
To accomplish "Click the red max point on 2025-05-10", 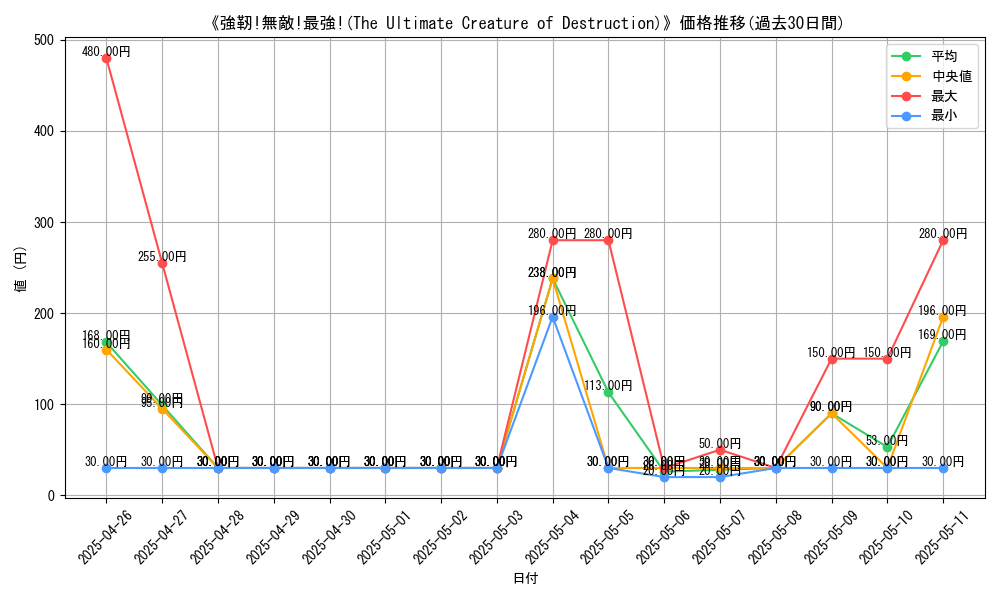I will click(x=887, y=359).
